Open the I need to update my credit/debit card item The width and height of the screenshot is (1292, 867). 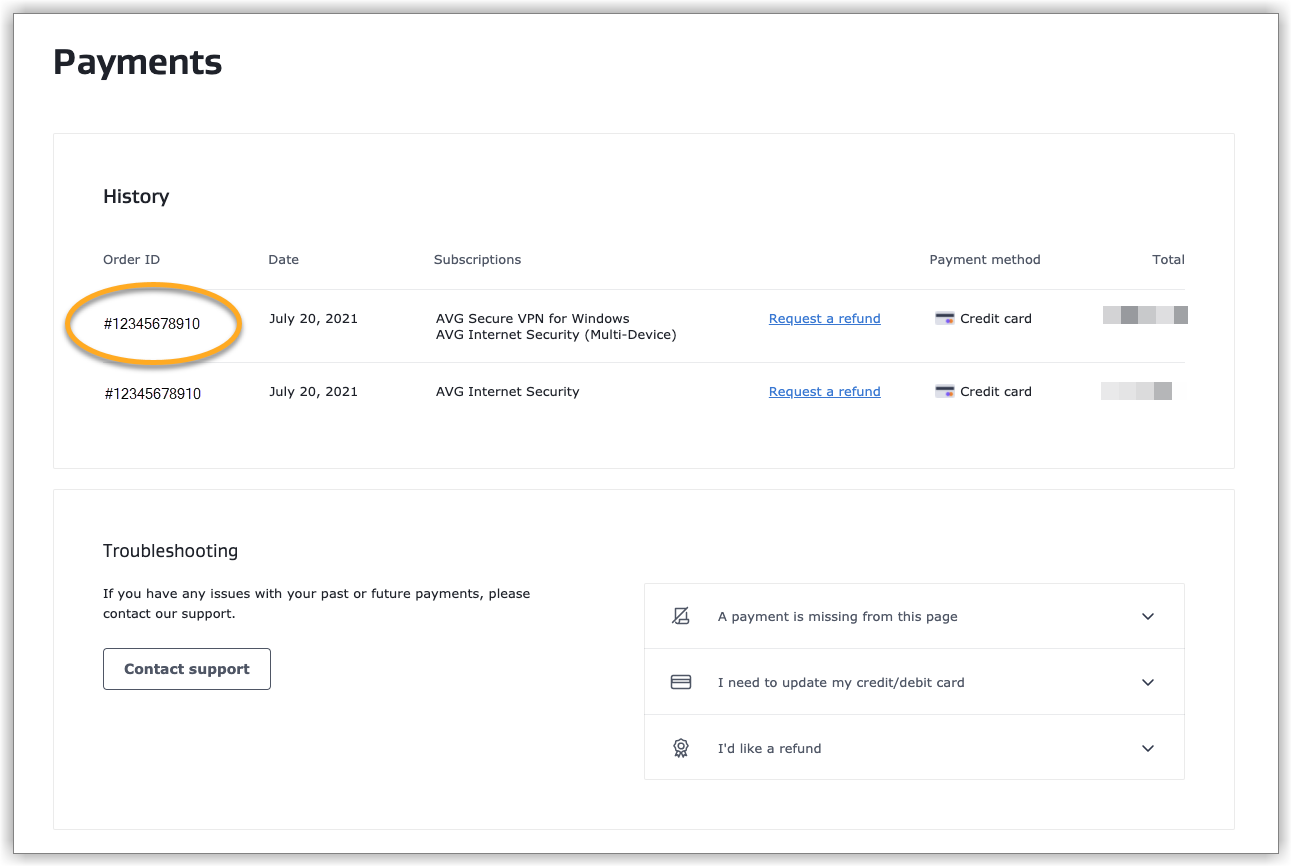pyautogui.click(x=840, y=683)
